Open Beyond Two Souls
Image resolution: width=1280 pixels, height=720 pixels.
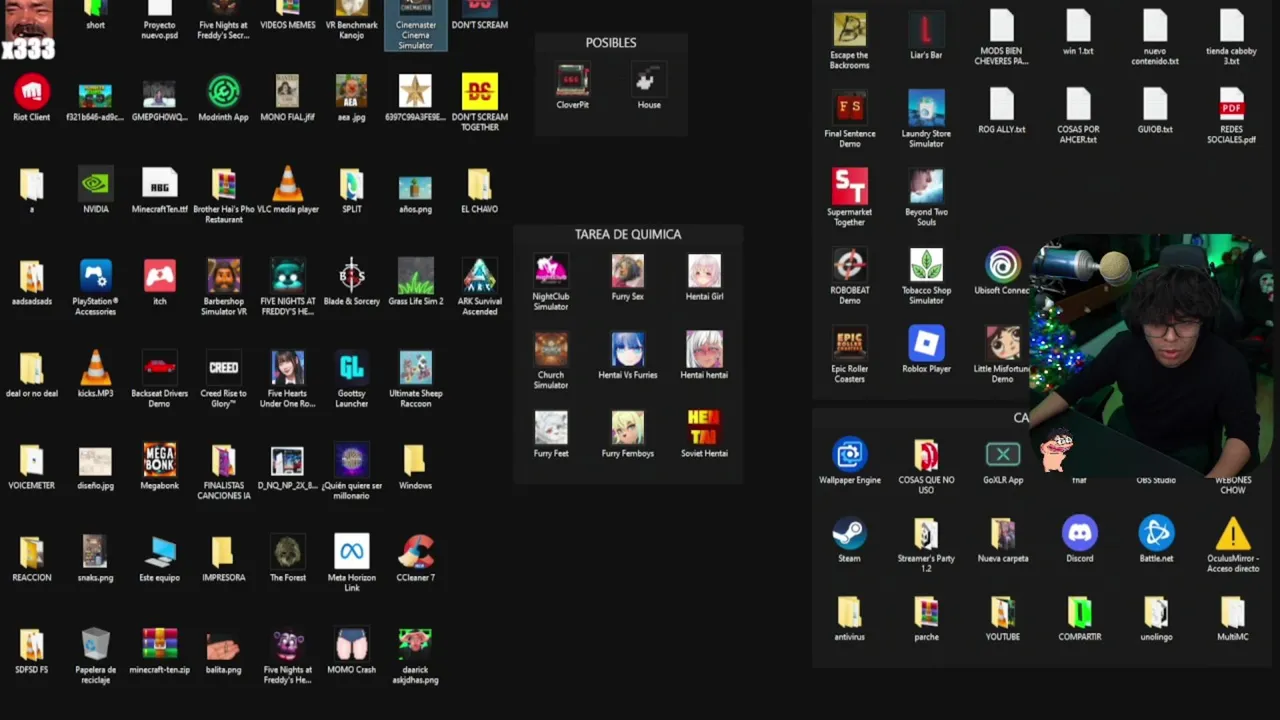(x=926, y=187)
